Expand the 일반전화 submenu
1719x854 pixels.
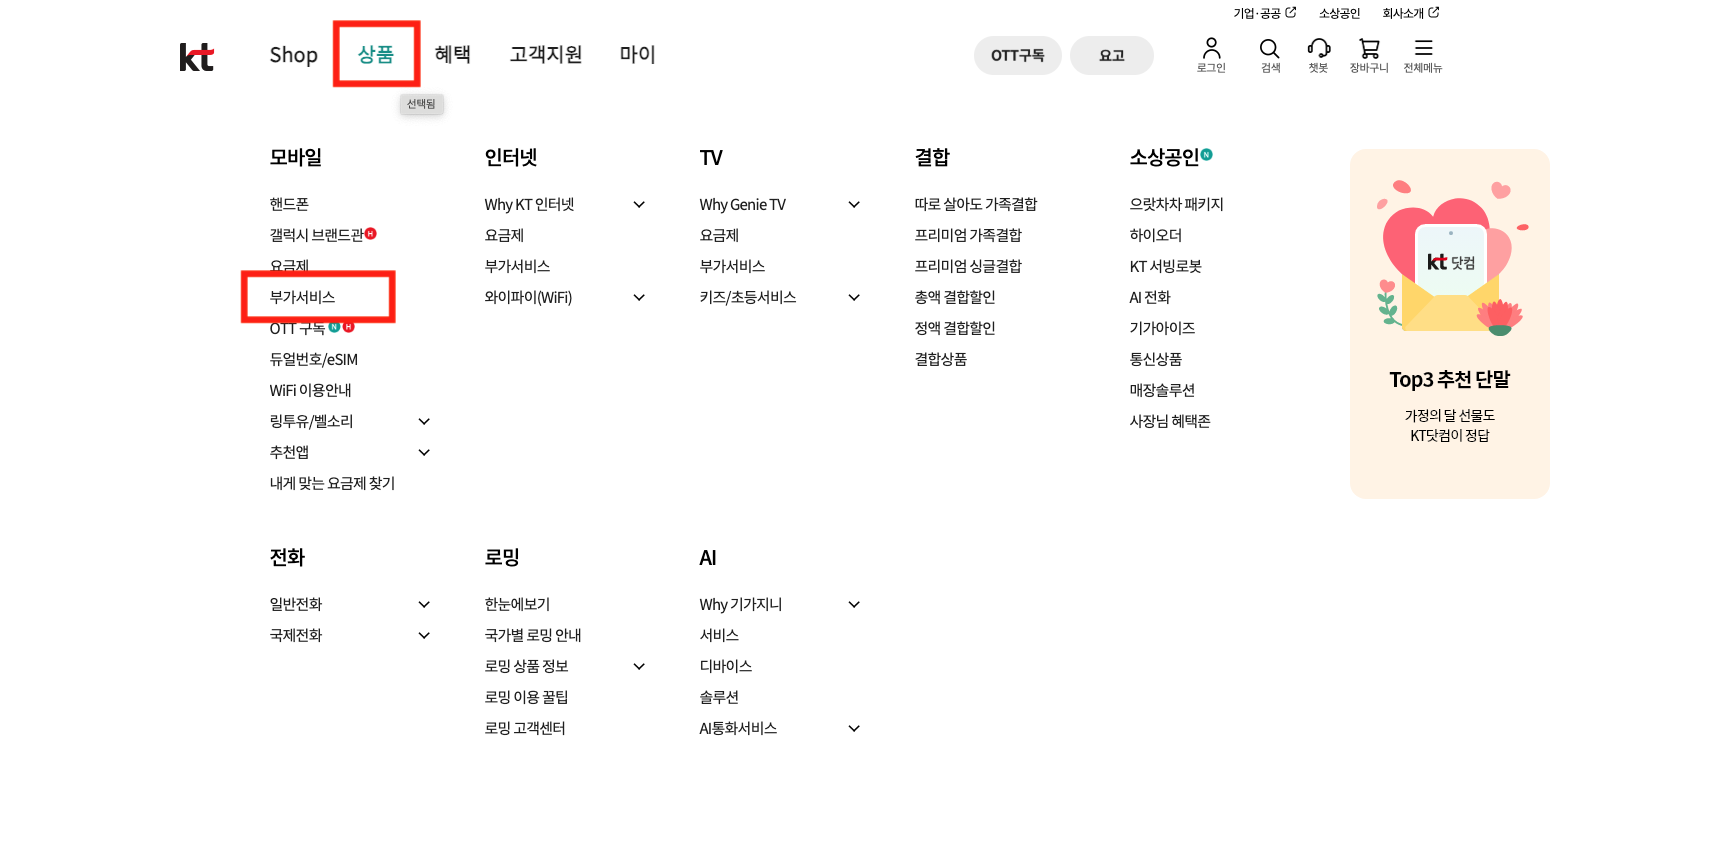pyautogui.click(x=424, y=605)
